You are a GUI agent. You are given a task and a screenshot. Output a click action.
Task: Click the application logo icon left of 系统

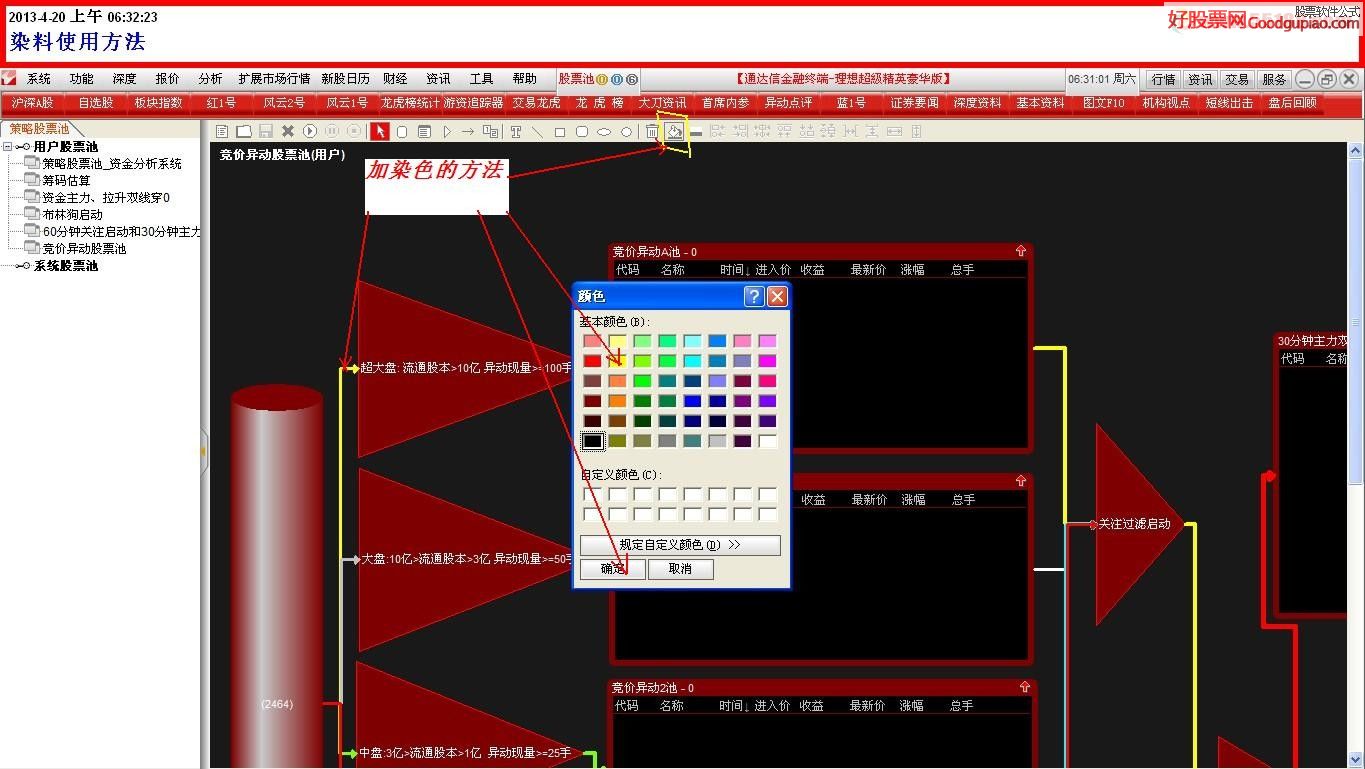[9, 79]
